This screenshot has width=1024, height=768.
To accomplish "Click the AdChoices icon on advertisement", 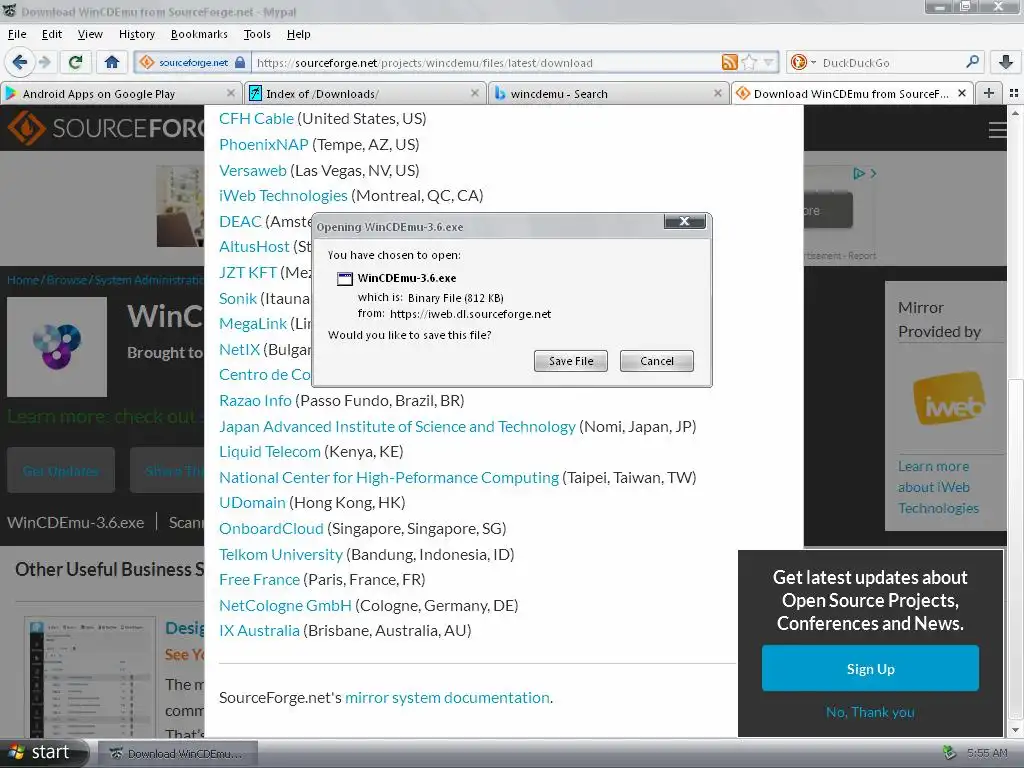I will [x=859, y=174].
